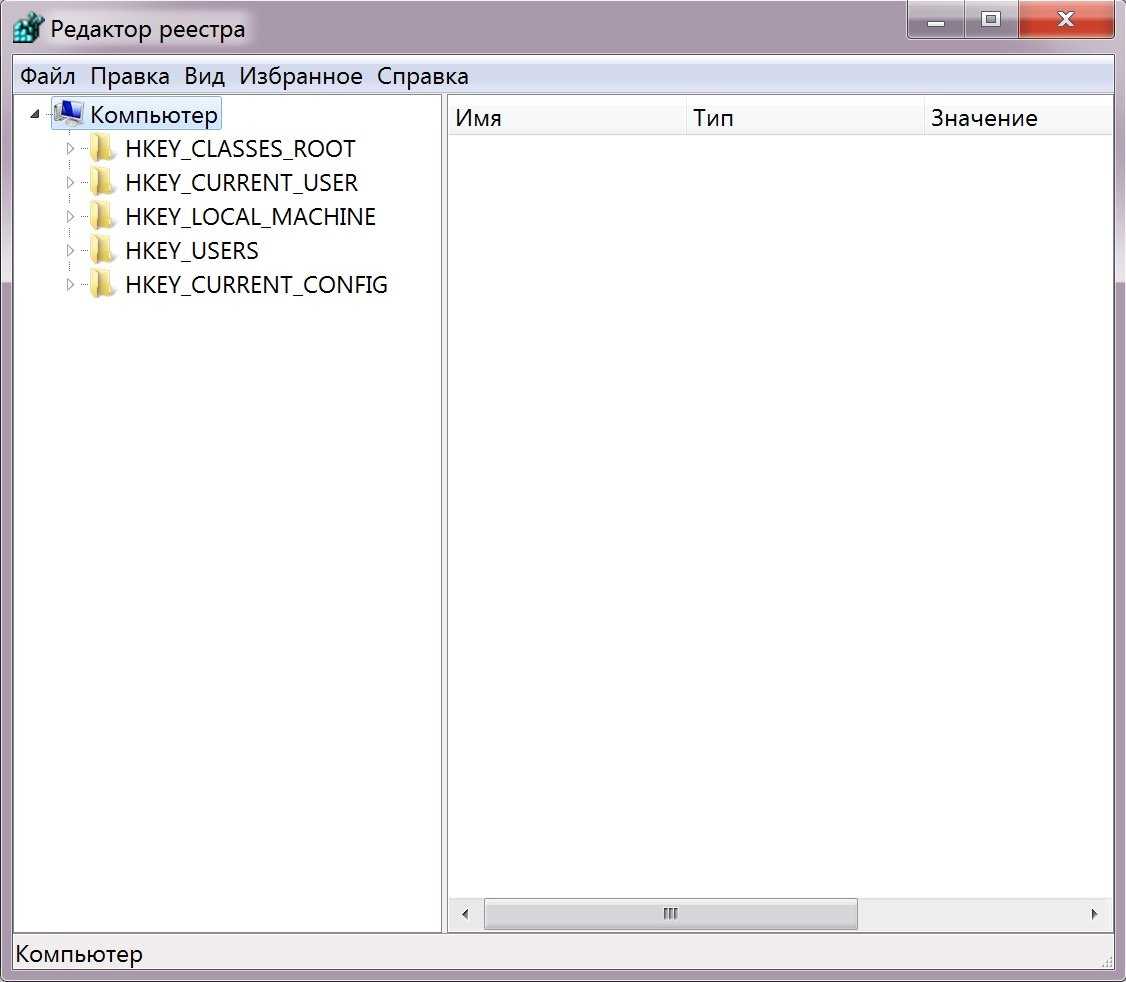This screenshot has height=982, width=1126.
Task: Select the HKEY_CURRENT_CONFIG label
Action: pos(256,284)
